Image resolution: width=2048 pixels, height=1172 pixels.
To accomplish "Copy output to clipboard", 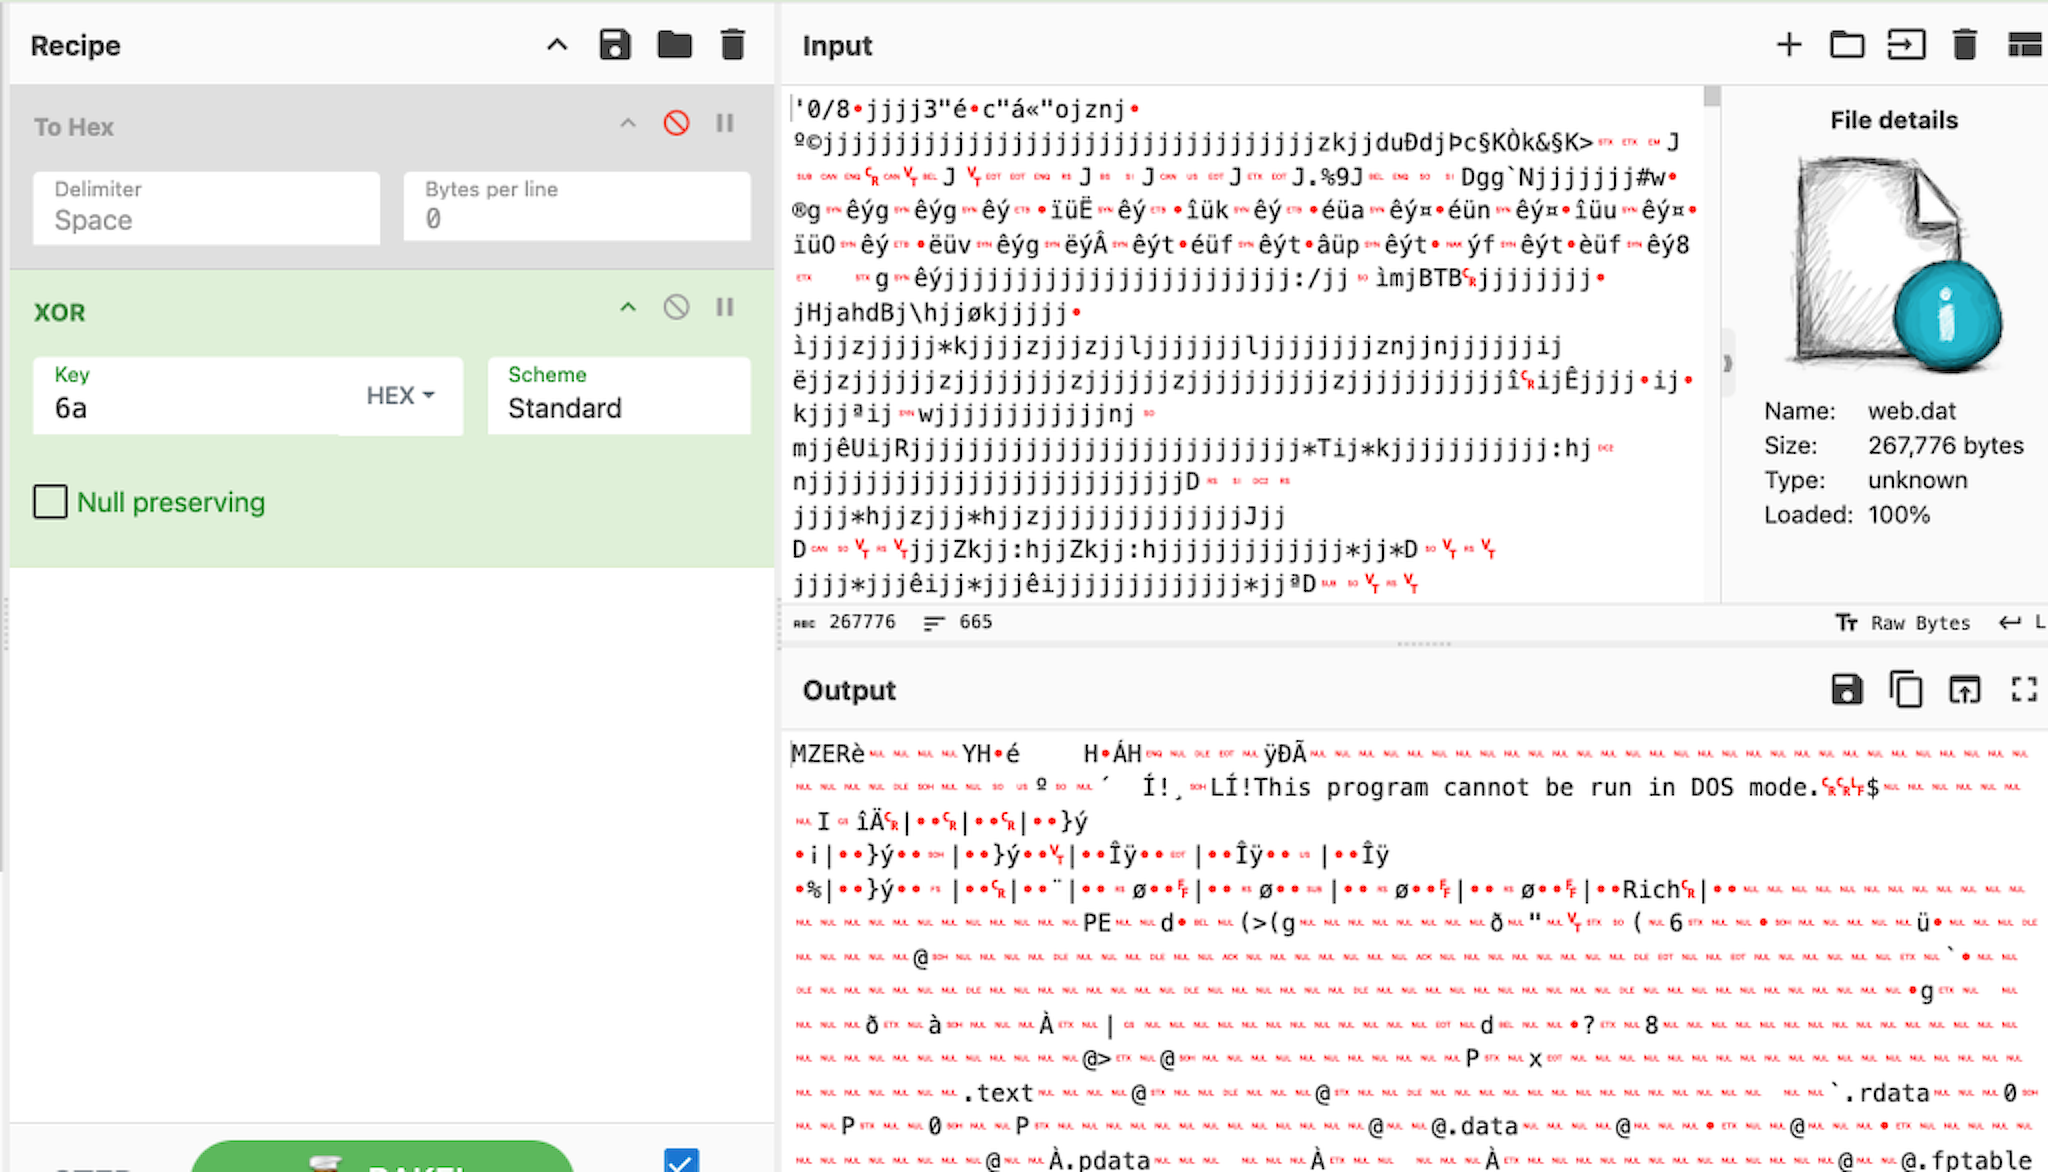I will [x=1906, y=690].
